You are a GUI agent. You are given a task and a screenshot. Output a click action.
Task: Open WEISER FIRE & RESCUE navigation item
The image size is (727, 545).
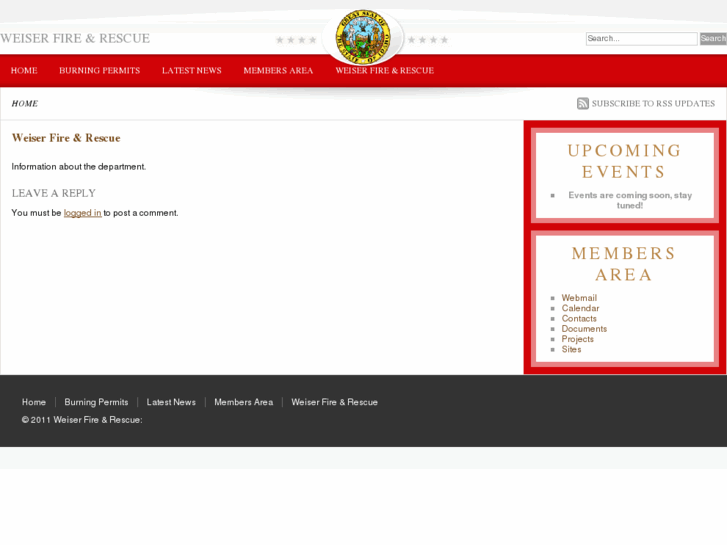click(385, 71)
